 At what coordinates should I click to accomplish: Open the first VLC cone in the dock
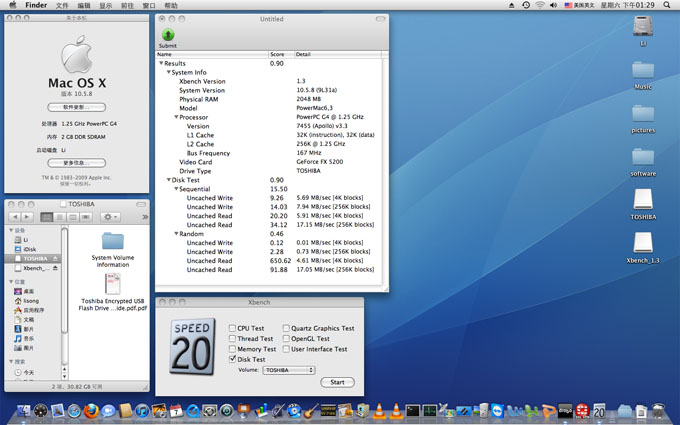(x=379, y=410)
